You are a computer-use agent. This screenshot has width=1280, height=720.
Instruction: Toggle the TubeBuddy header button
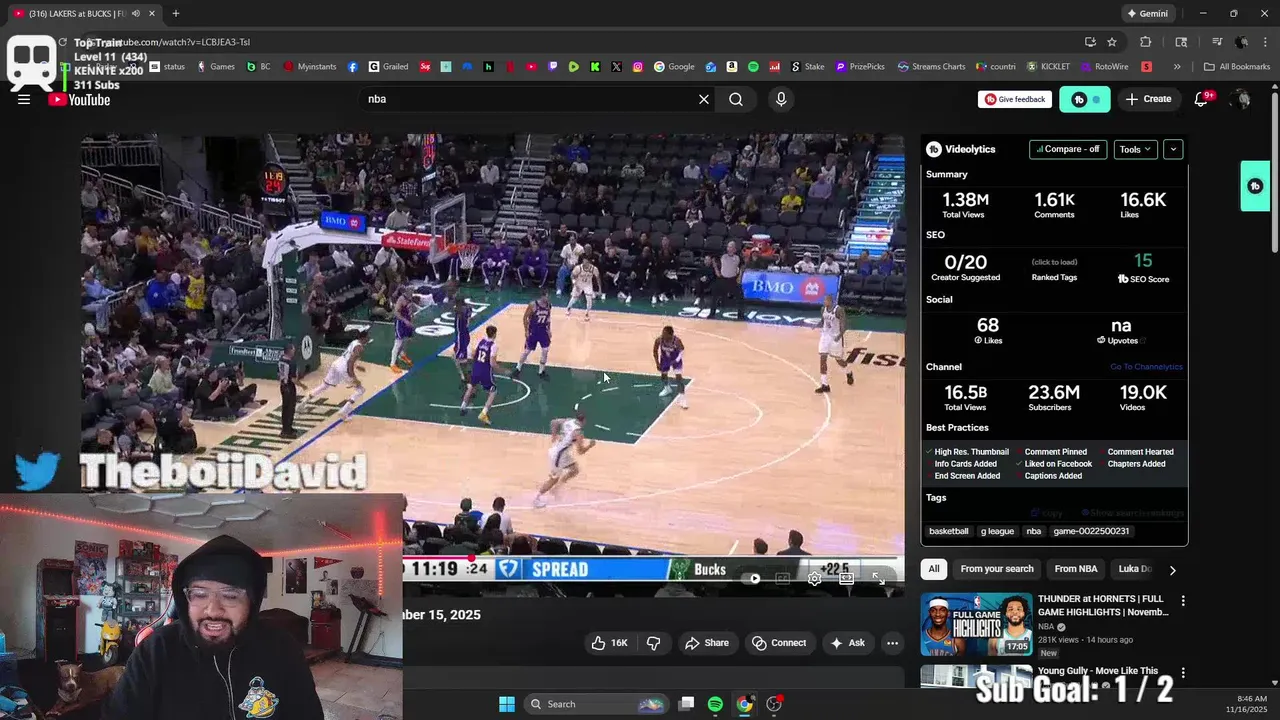coord(1085,99)
